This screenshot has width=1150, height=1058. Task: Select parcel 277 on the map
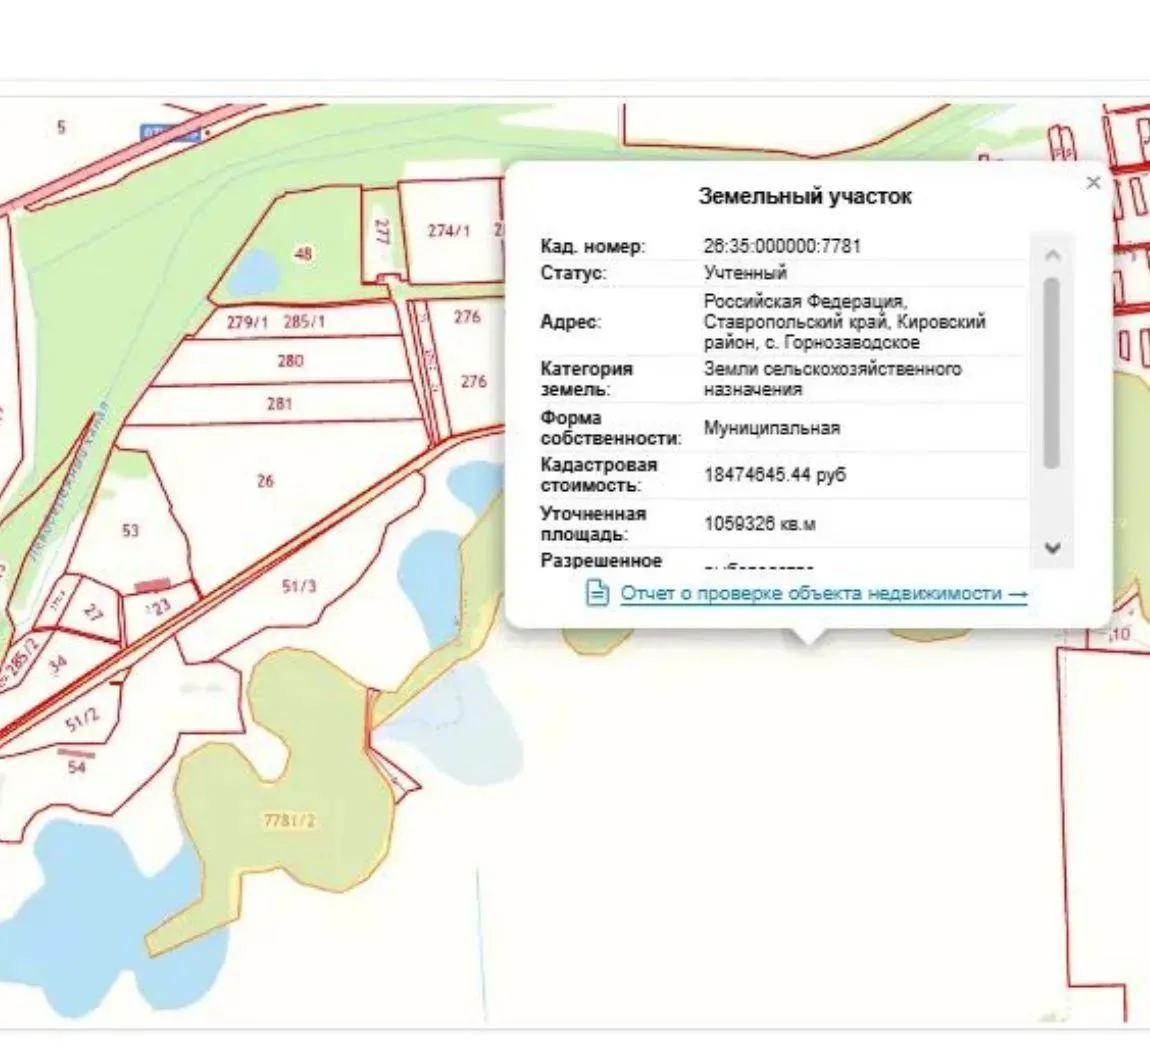[382, 232]
